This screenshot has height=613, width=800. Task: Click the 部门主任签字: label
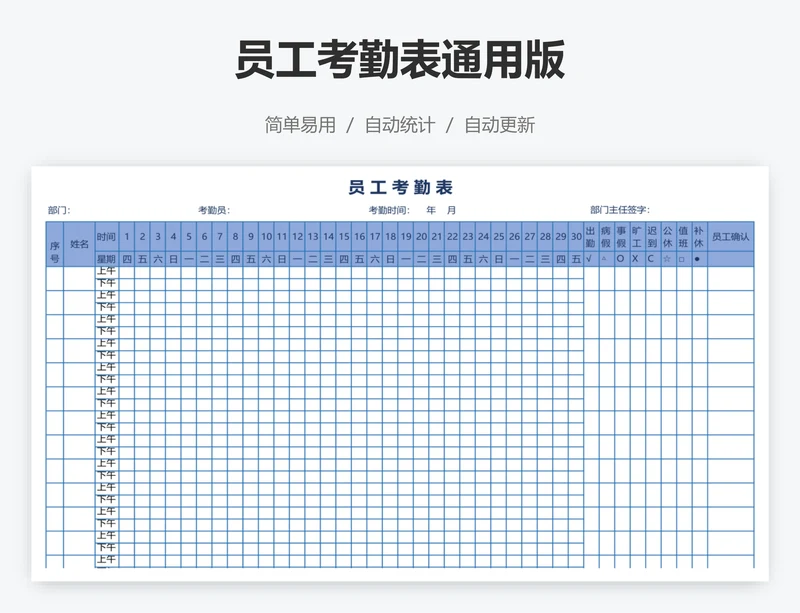pyautogui.click(x=620, y=210)
